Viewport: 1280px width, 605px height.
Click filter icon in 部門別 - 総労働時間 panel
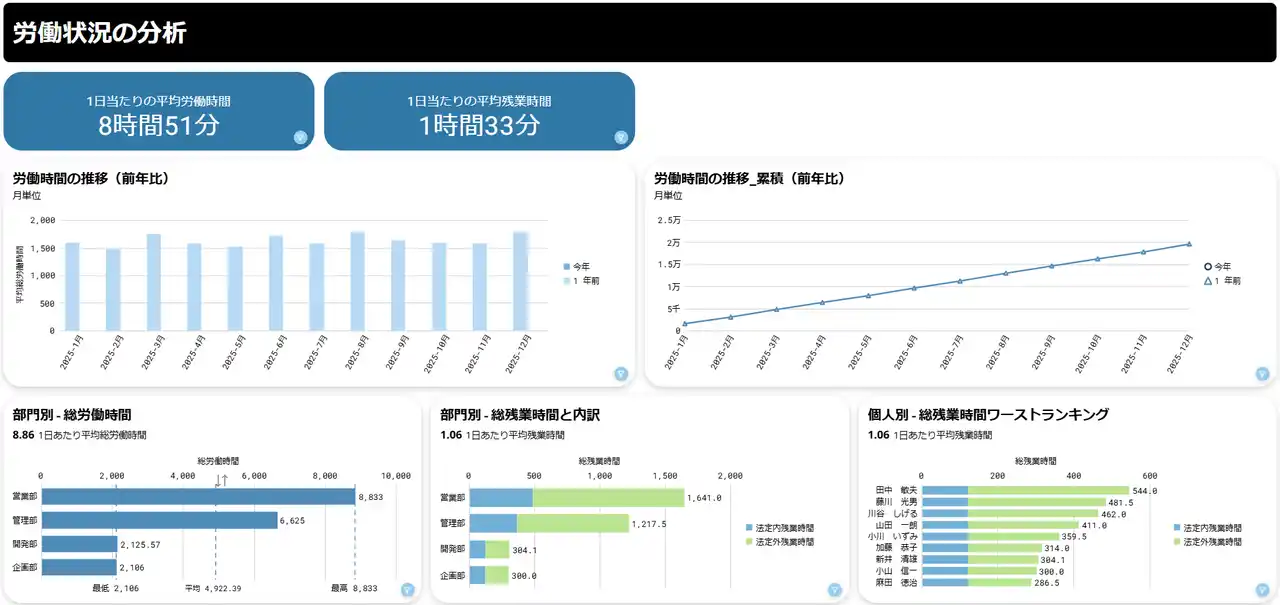(x=407, y=590)
